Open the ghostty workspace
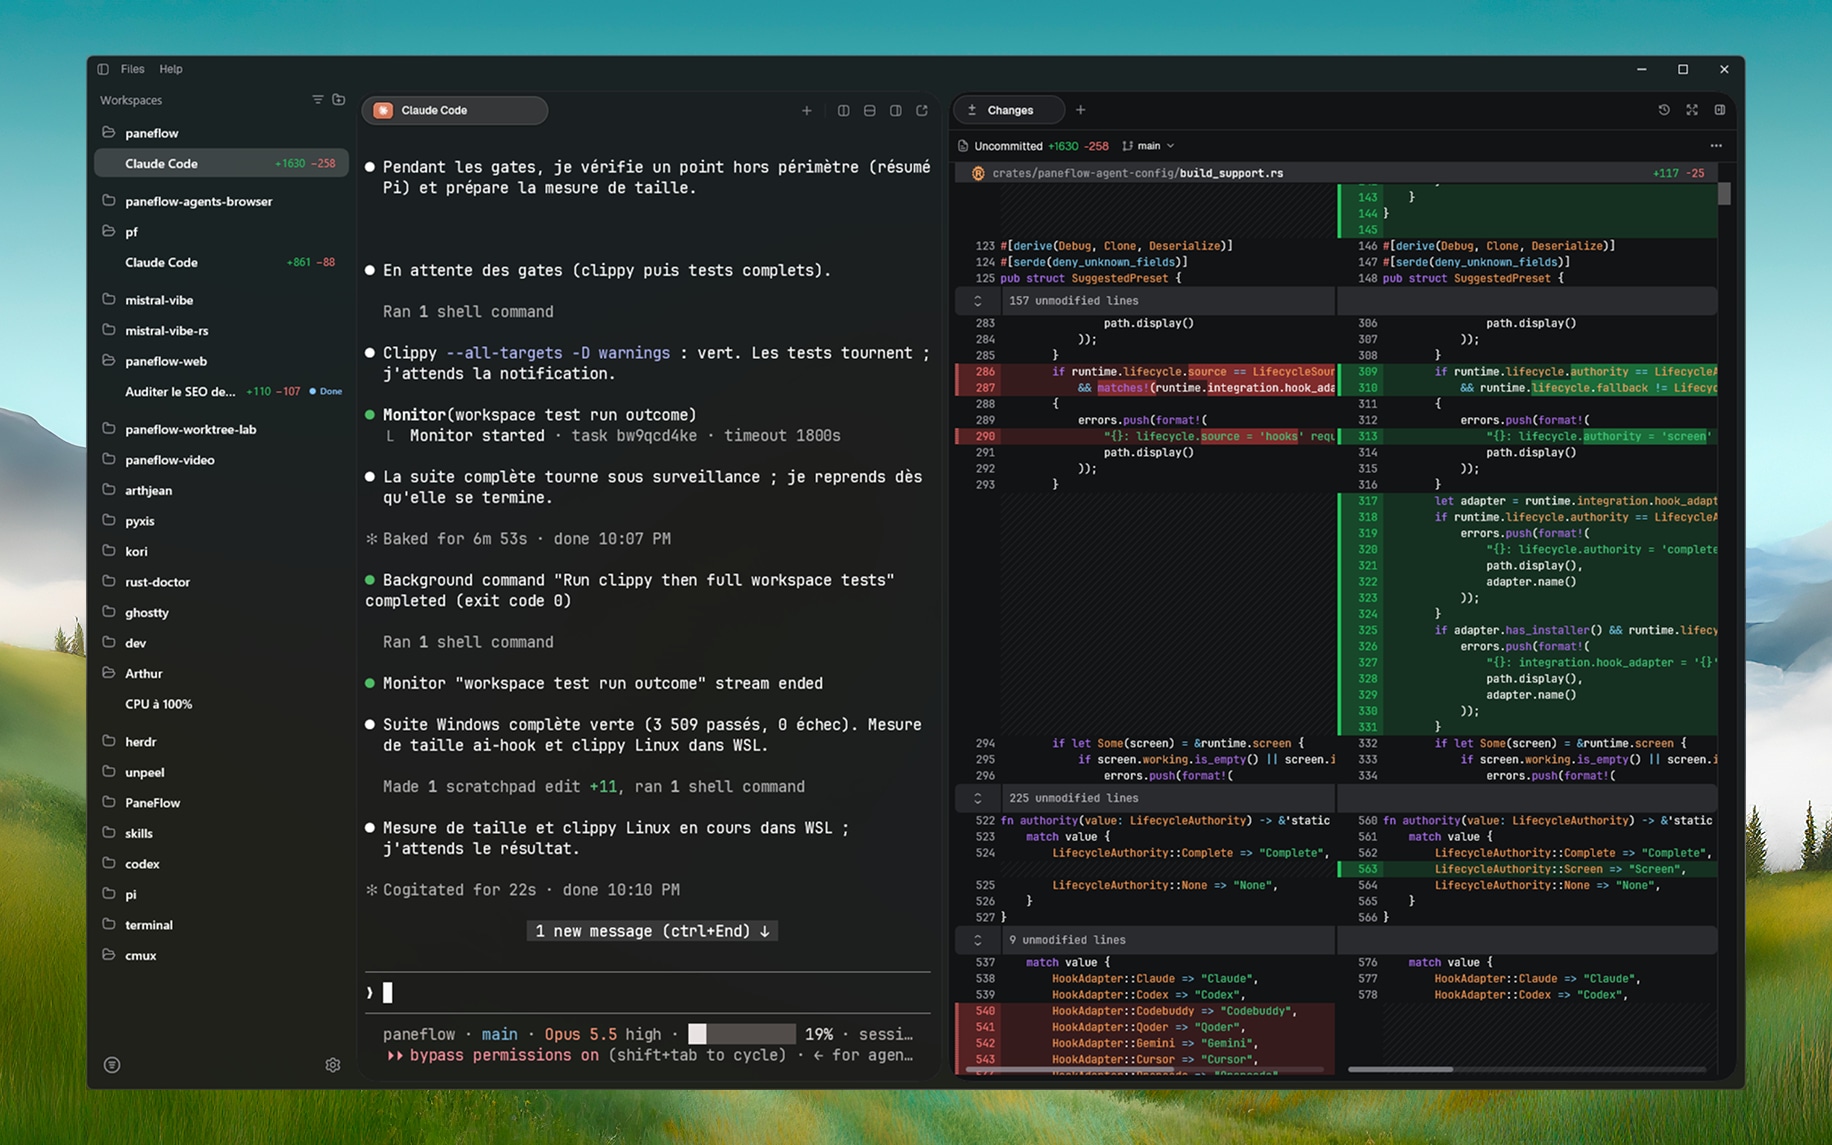Screen dimensions: 1832x1145 [x=221, y=612]
